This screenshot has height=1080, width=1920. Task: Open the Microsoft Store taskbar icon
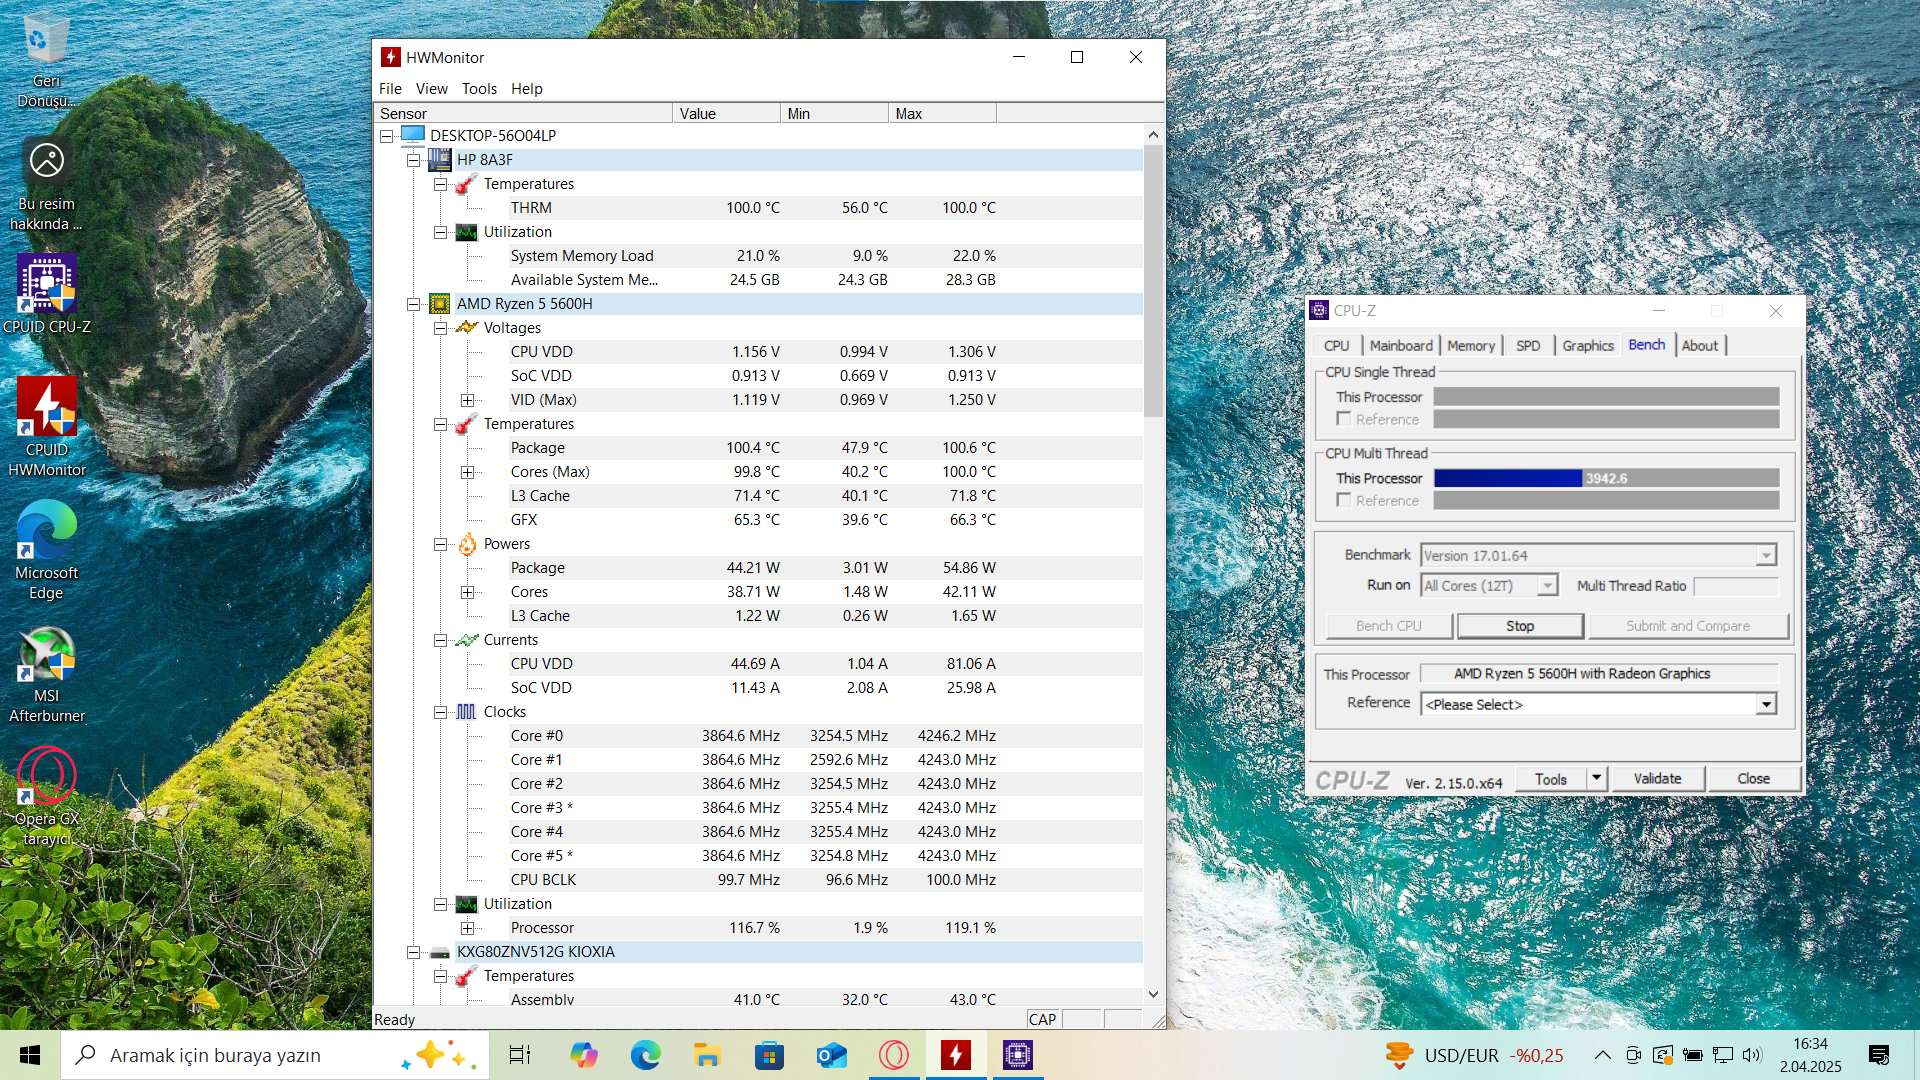pyautogui.click(x=769, y=1055)
